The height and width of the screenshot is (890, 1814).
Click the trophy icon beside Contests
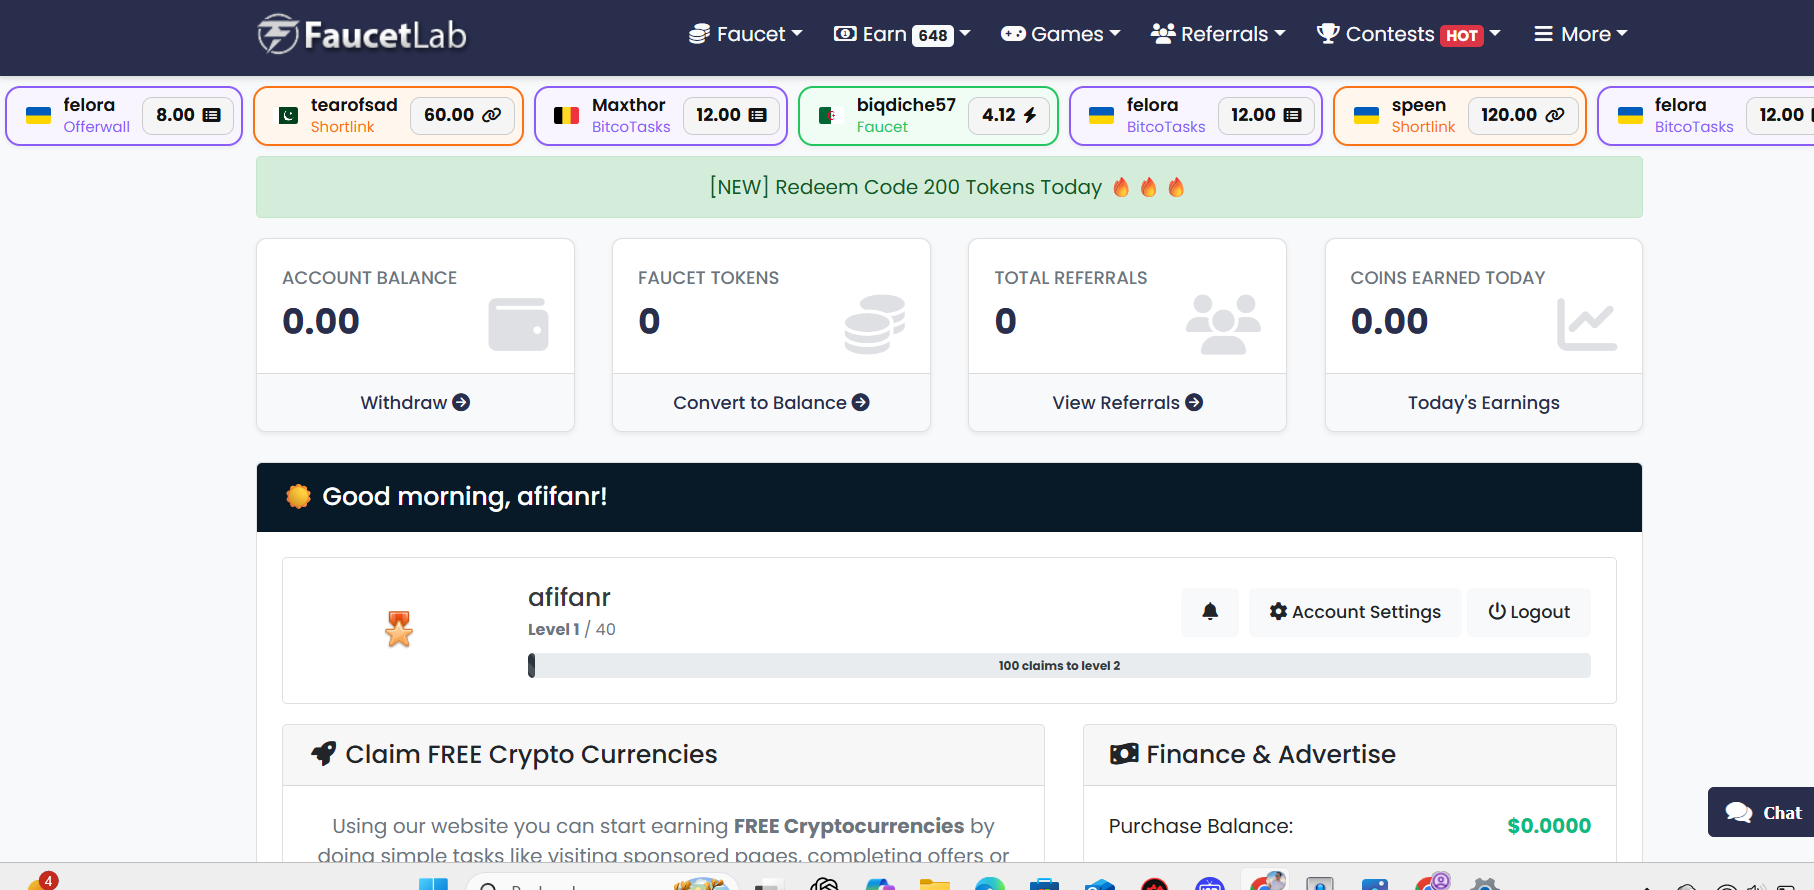click(1328, 33)
